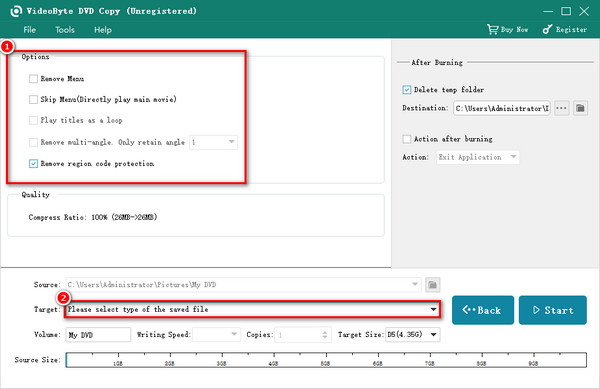Image resolution: width=600 pixels, height=389 pixels.
Task: Check Skip Menu directly play main movie
Action: coord(33,99)
